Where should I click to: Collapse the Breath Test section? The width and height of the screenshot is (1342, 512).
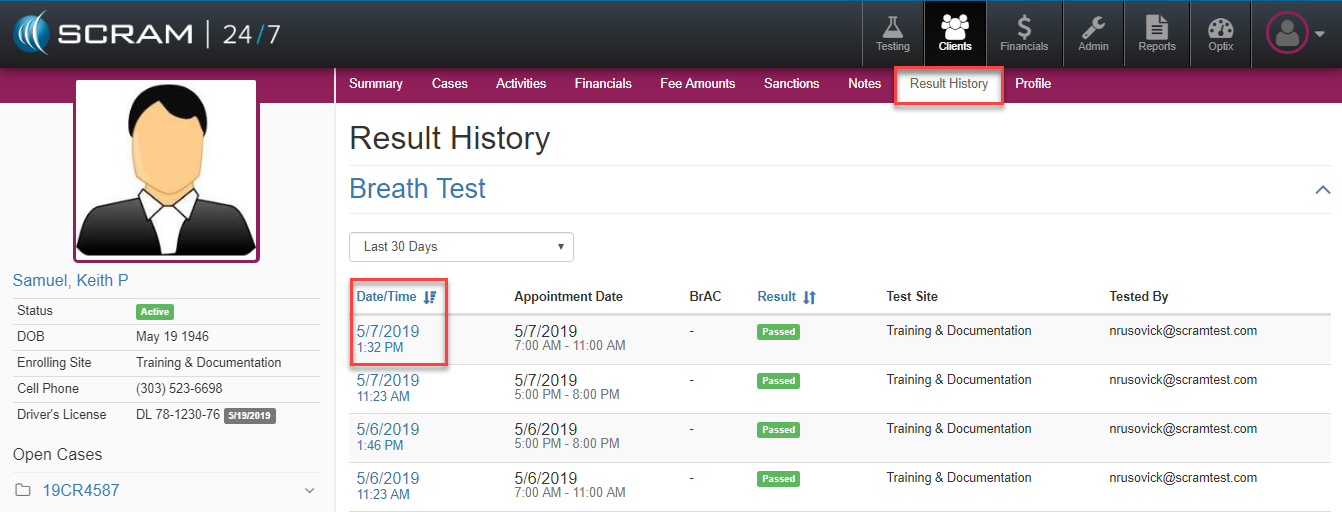1322,189
